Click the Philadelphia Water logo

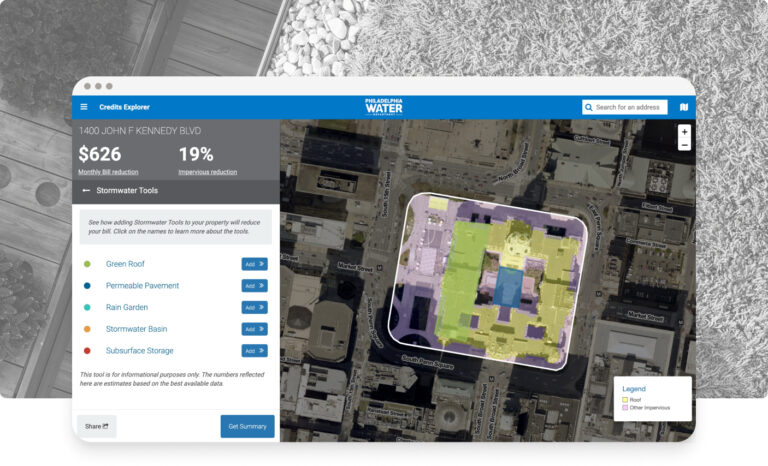point(384,107)
